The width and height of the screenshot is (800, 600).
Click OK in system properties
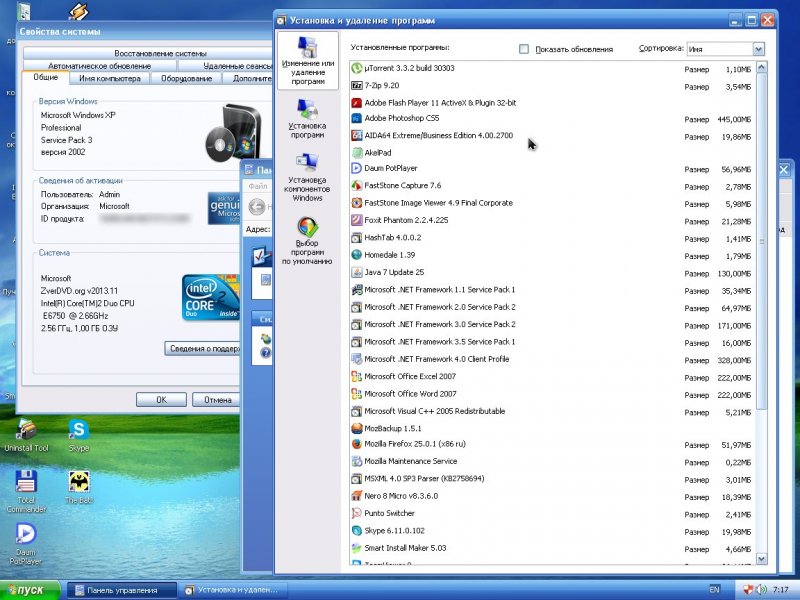(x=161, y=399)
